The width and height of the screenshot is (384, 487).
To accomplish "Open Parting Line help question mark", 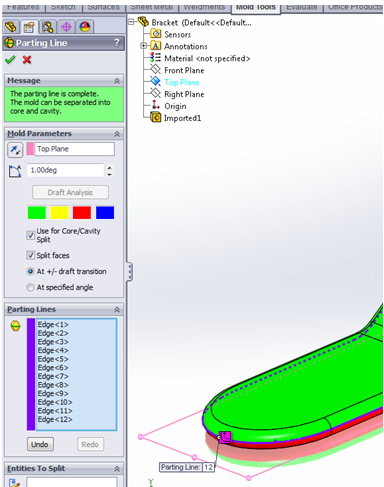I will pyautogui.click(x=117, y=43).
